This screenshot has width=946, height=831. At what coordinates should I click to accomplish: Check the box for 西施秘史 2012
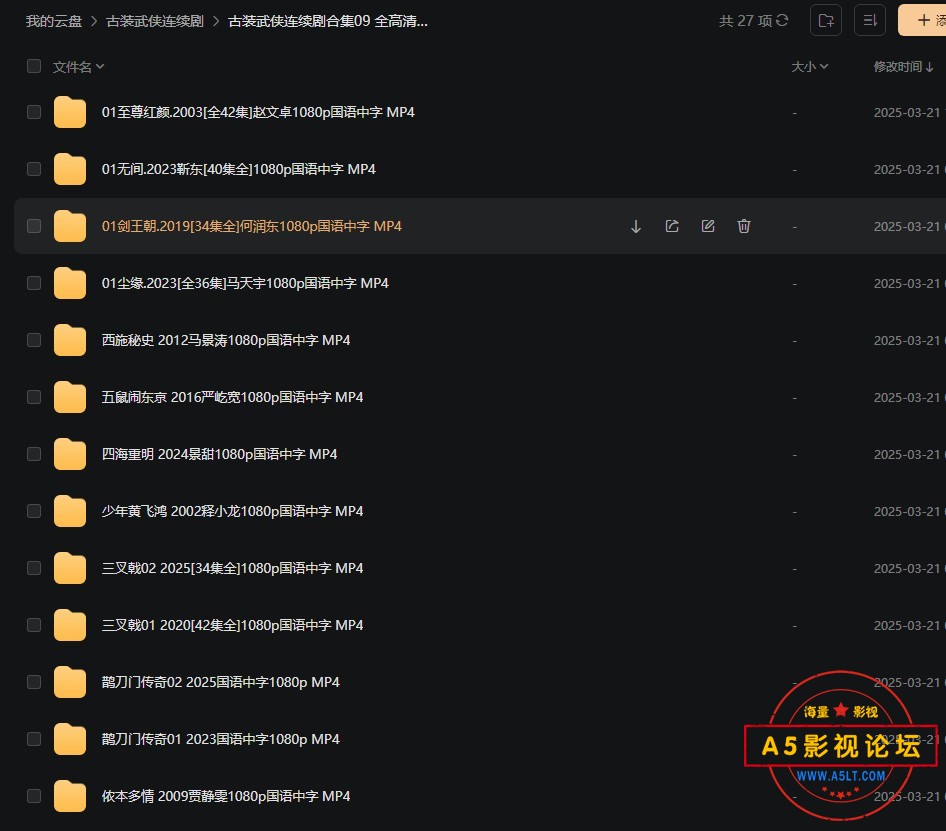(x=34, y=340)
